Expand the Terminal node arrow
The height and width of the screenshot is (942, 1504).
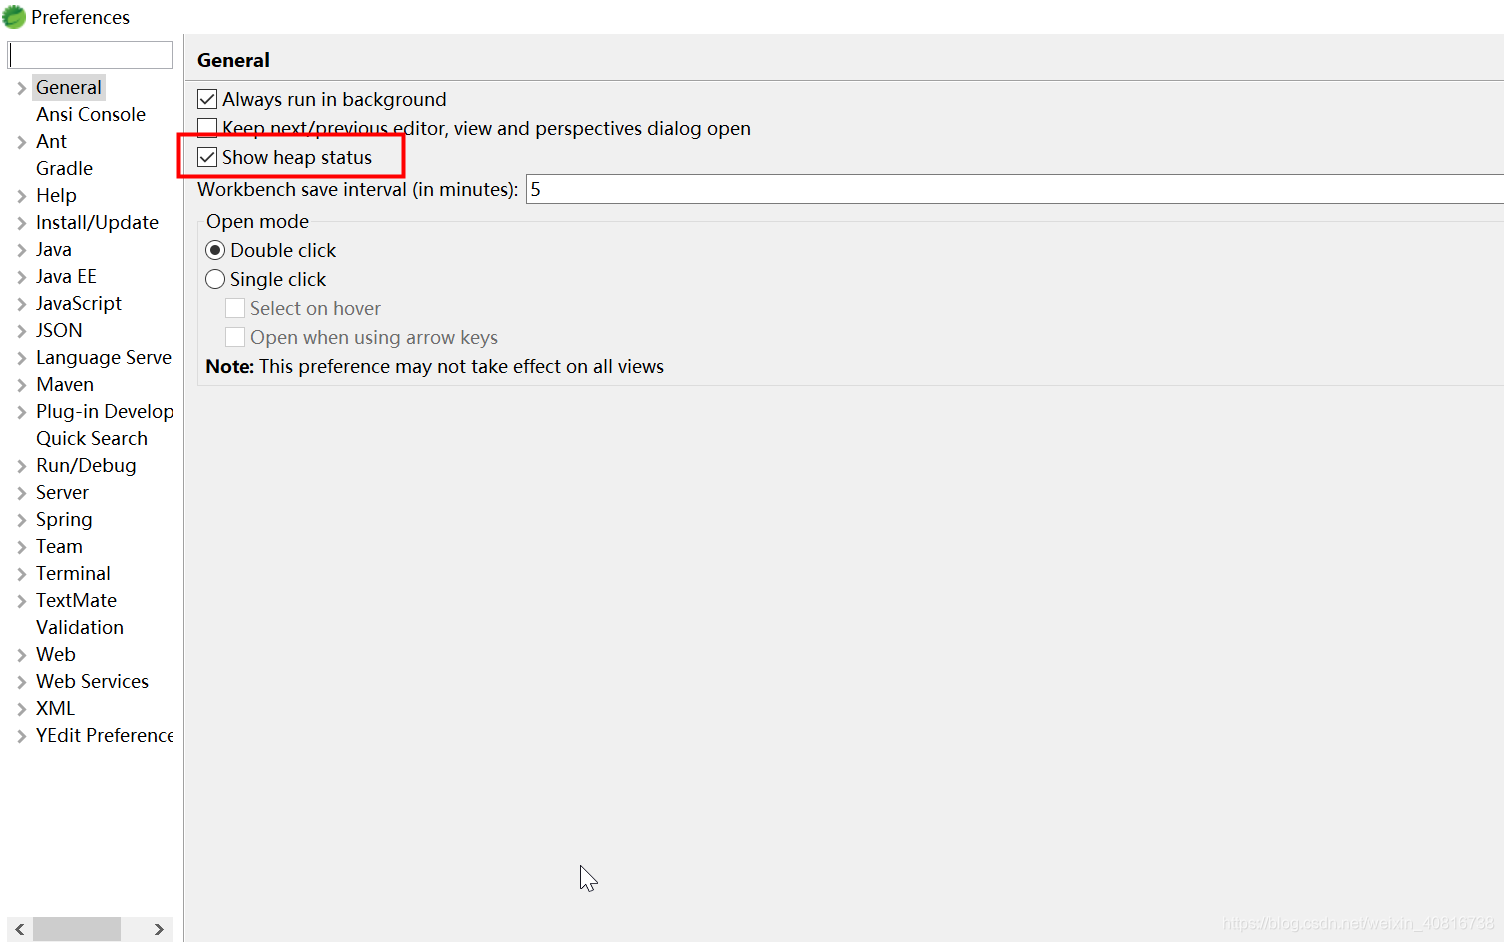click(x=21, y=574)
